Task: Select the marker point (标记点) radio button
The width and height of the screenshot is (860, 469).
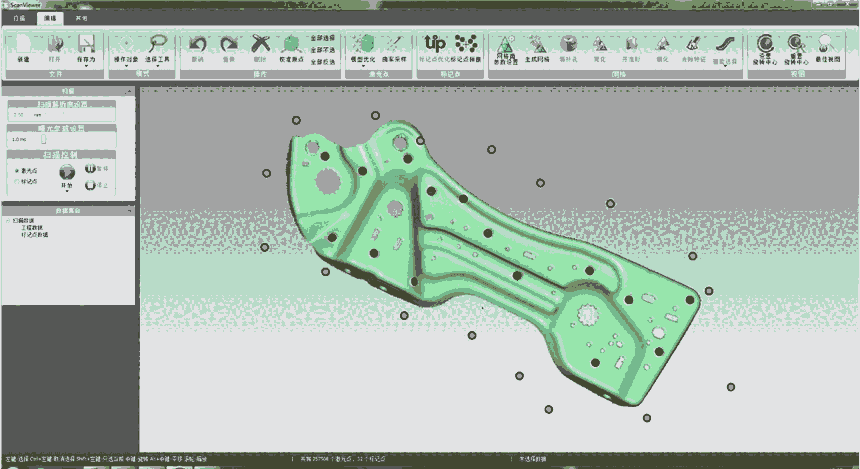Action: tap(18, 182)
